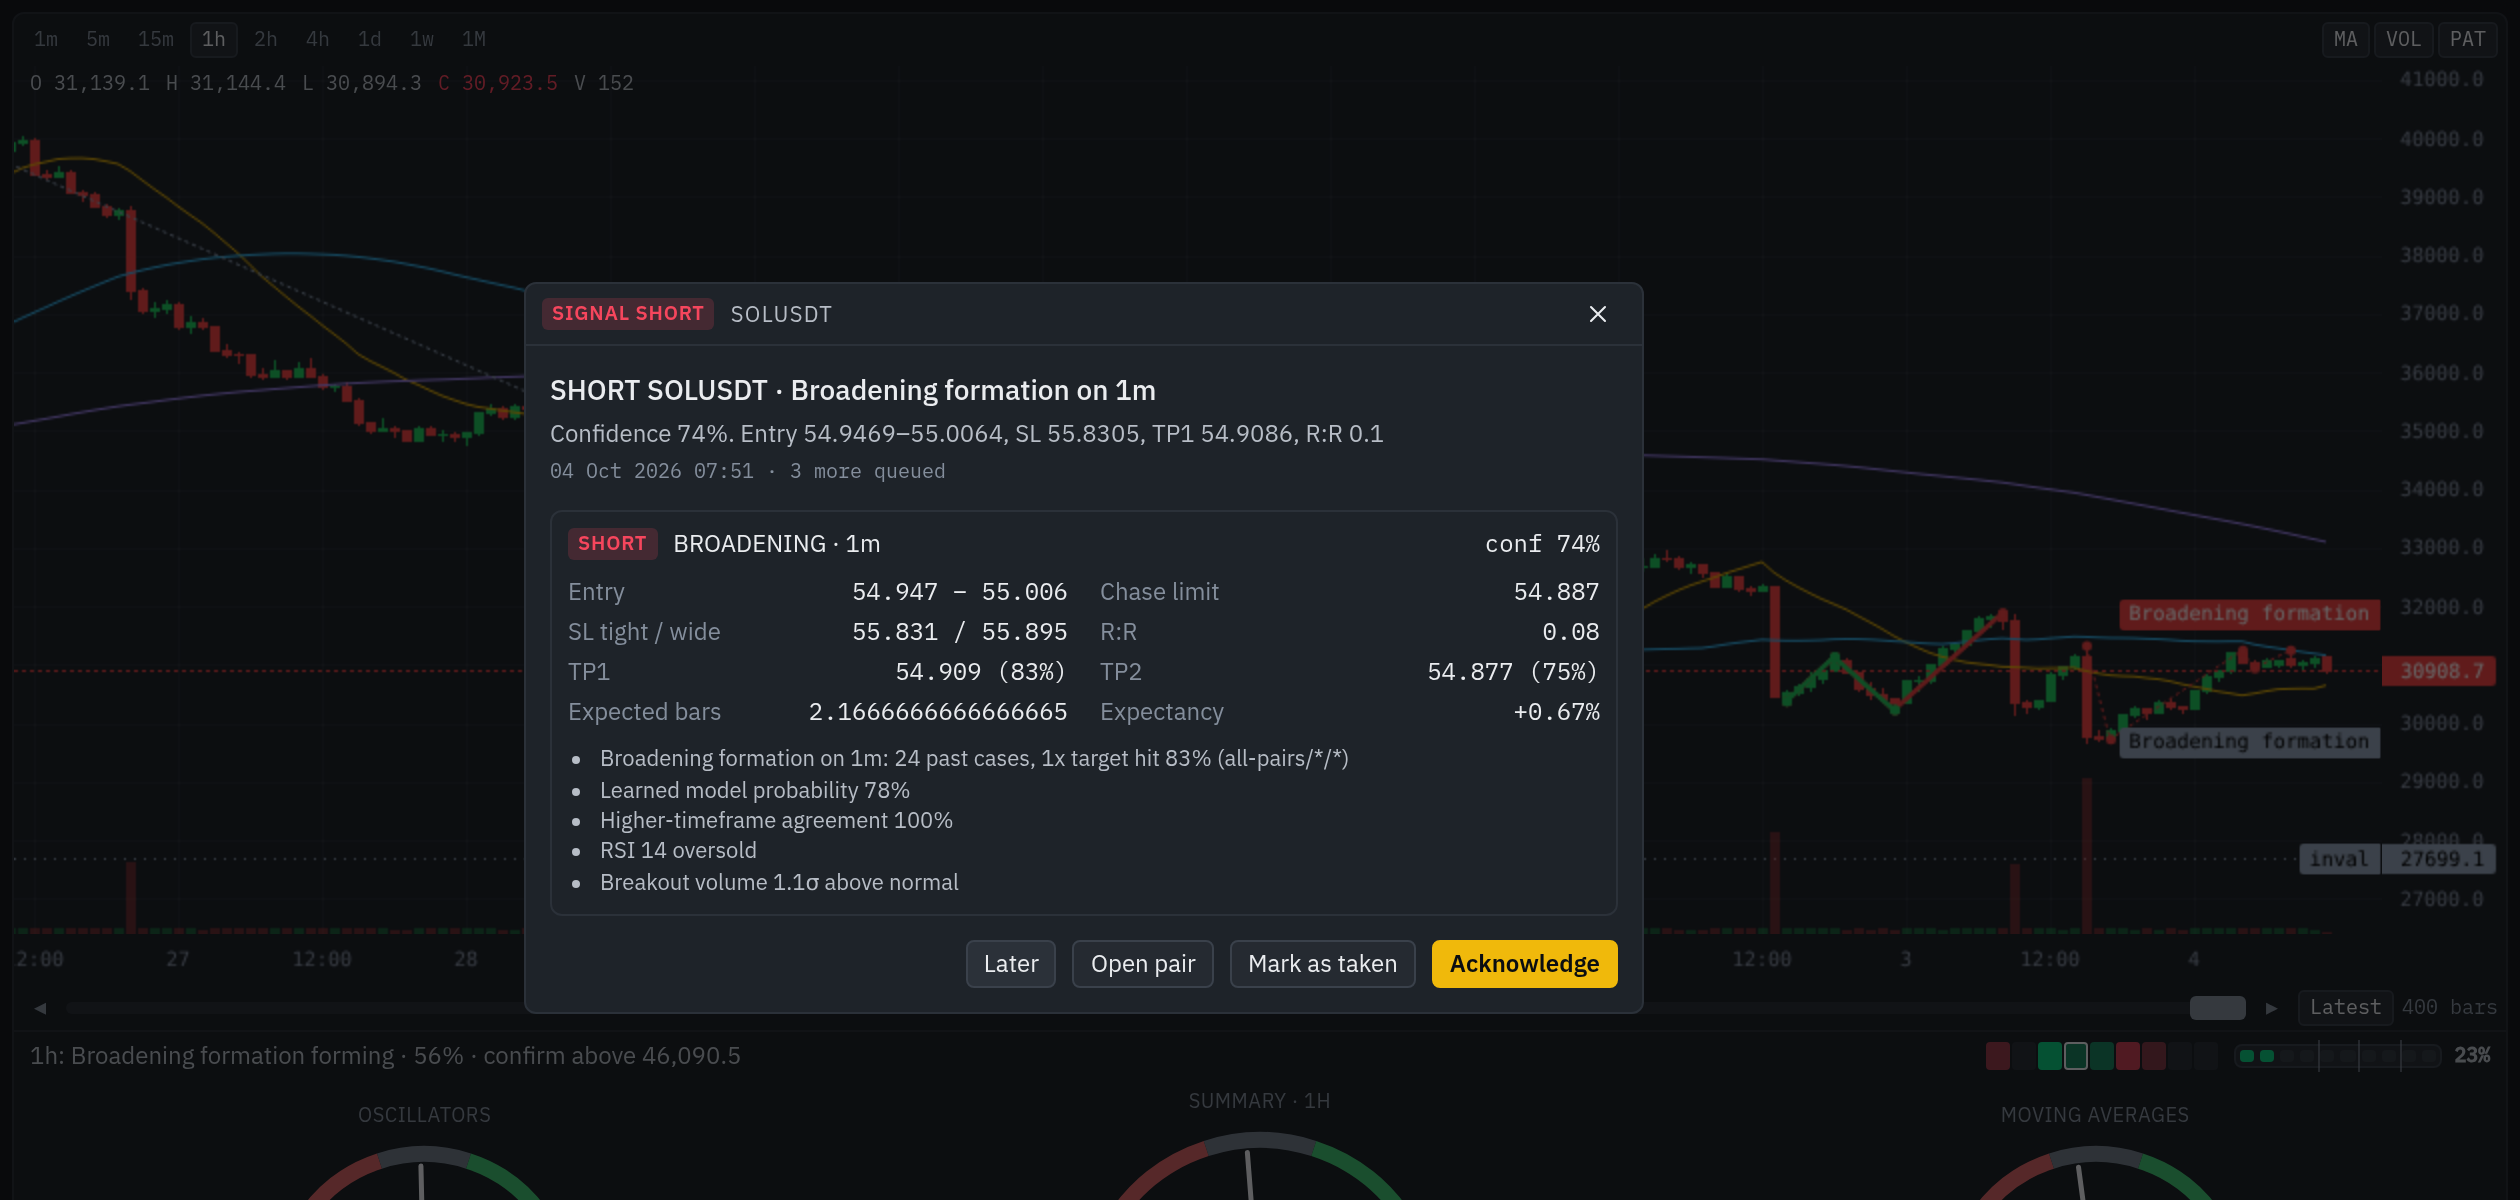Click the SUMMARY · 1H gauge label
Image resolution: width=2520 pixels, height=1200 pixels.
click(x=1259, y=1101)
